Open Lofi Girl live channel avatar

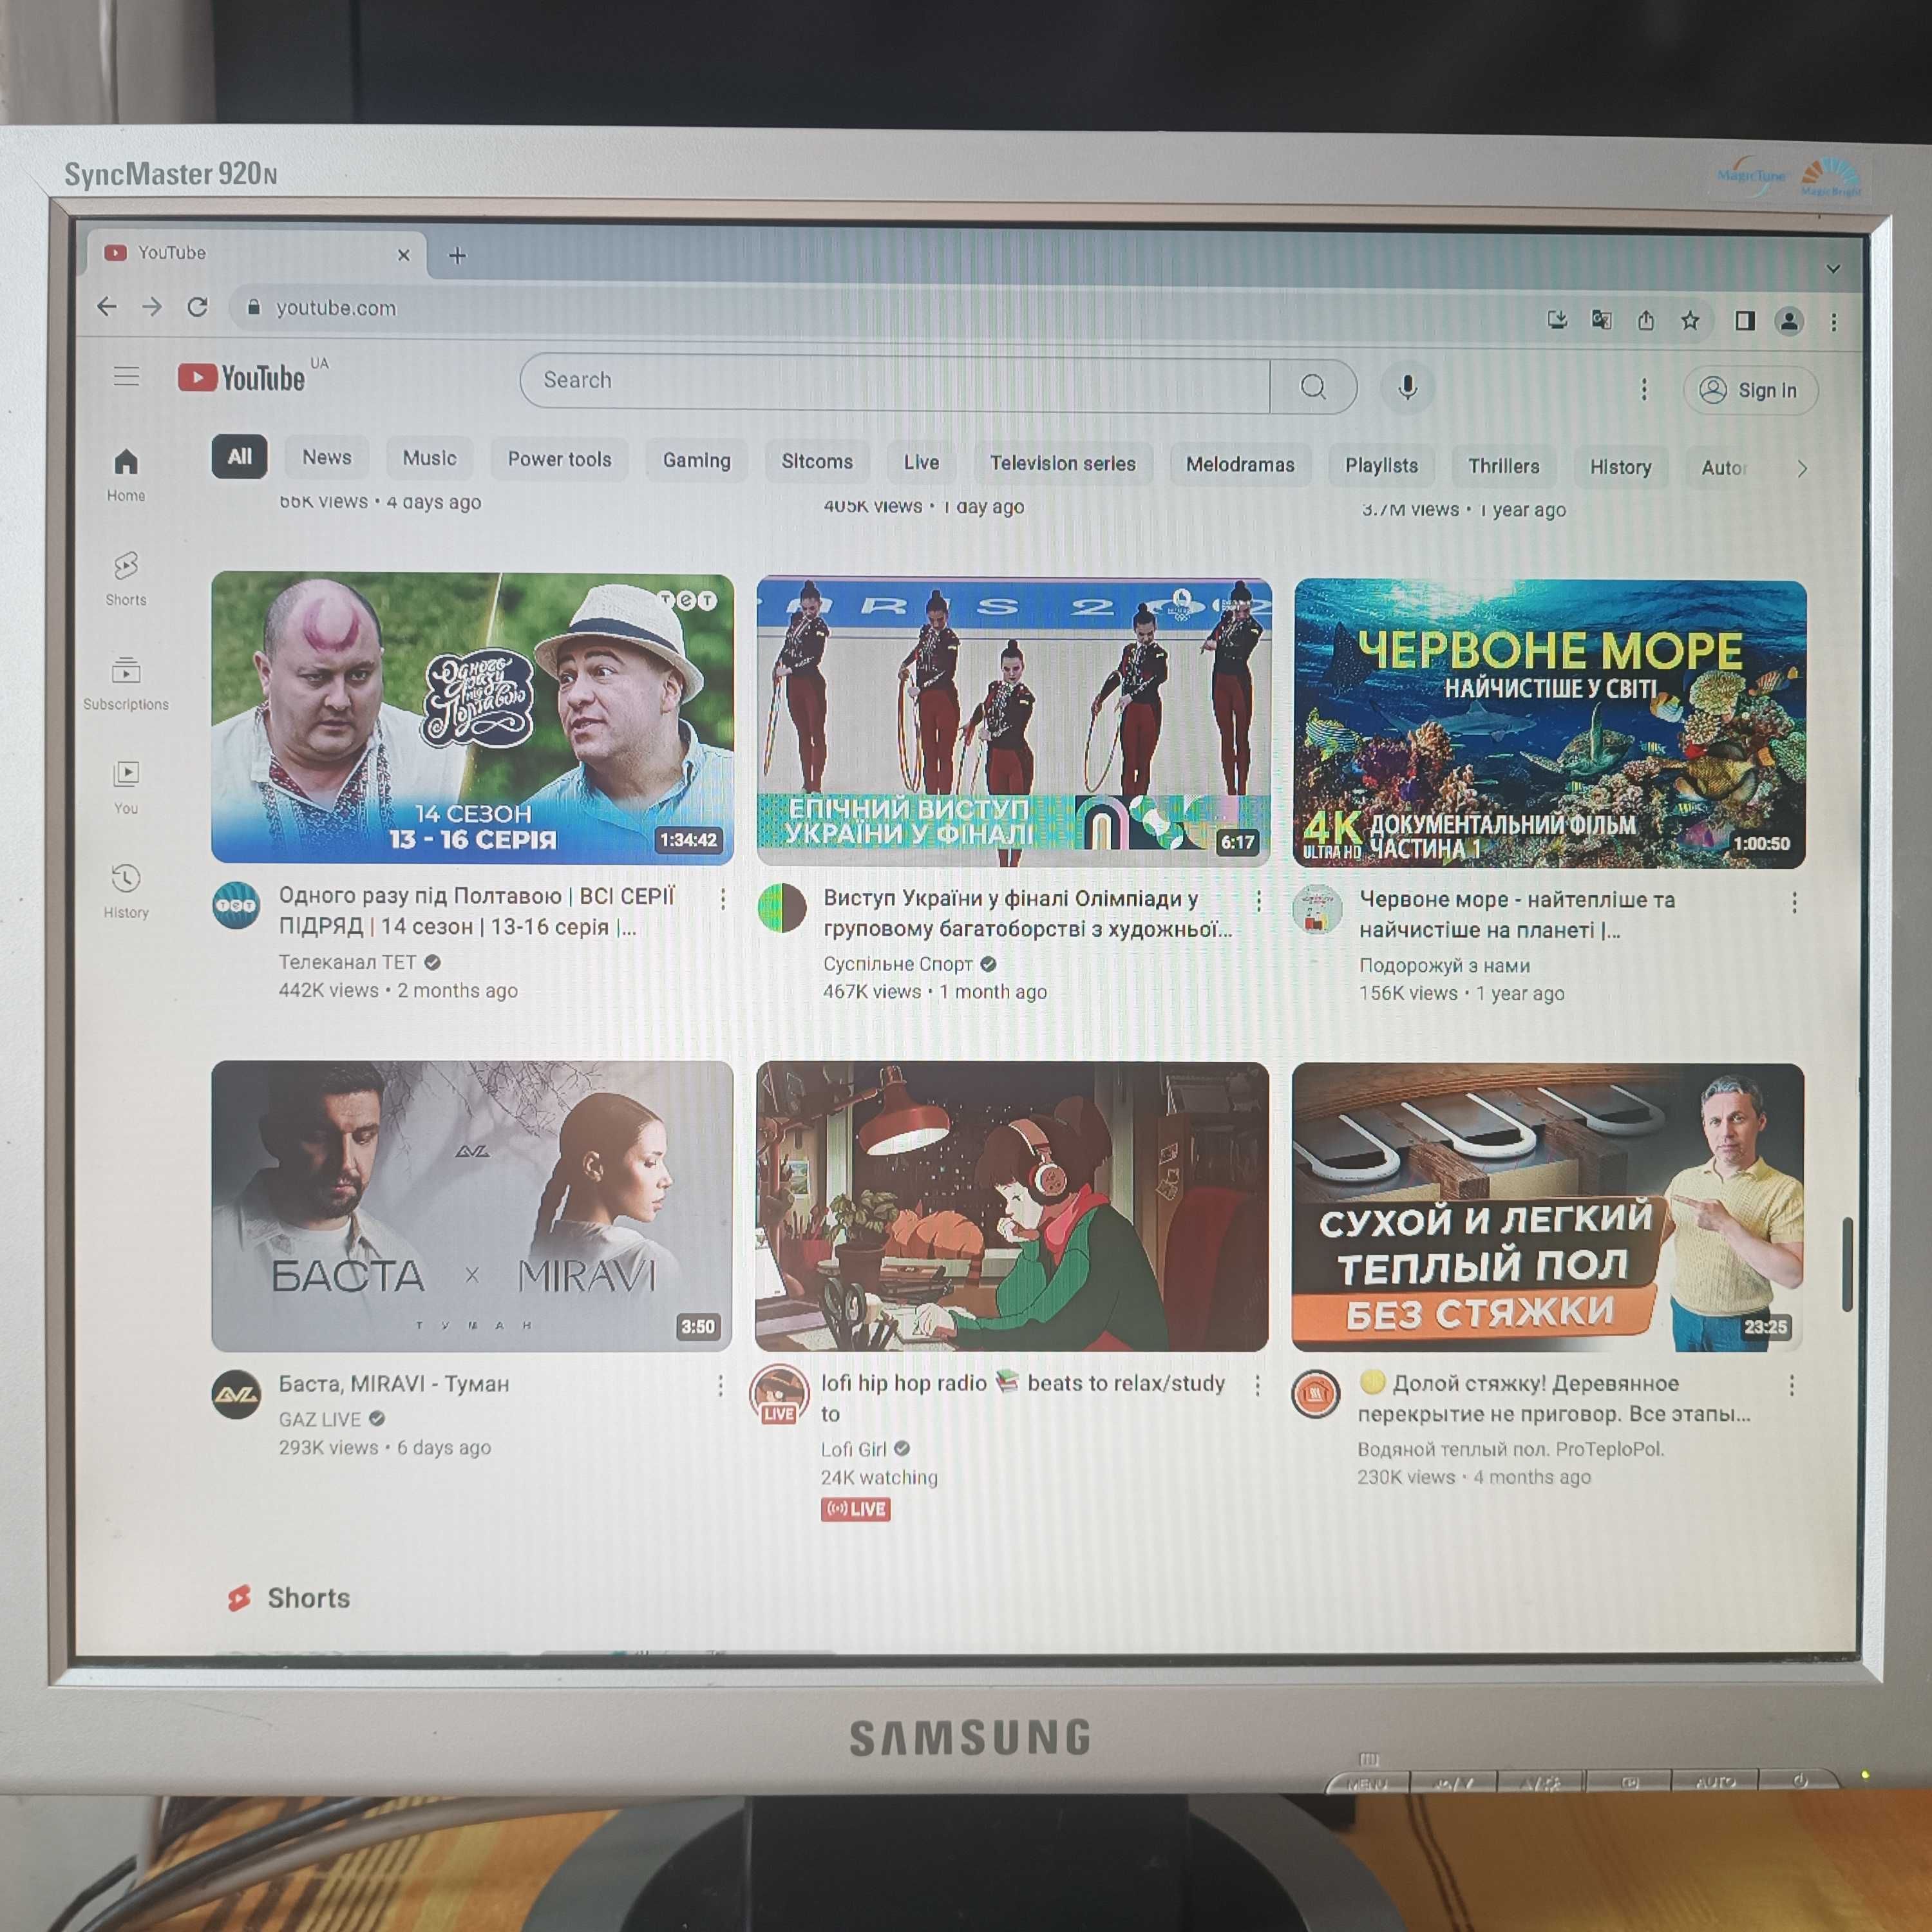point(779,1392)
